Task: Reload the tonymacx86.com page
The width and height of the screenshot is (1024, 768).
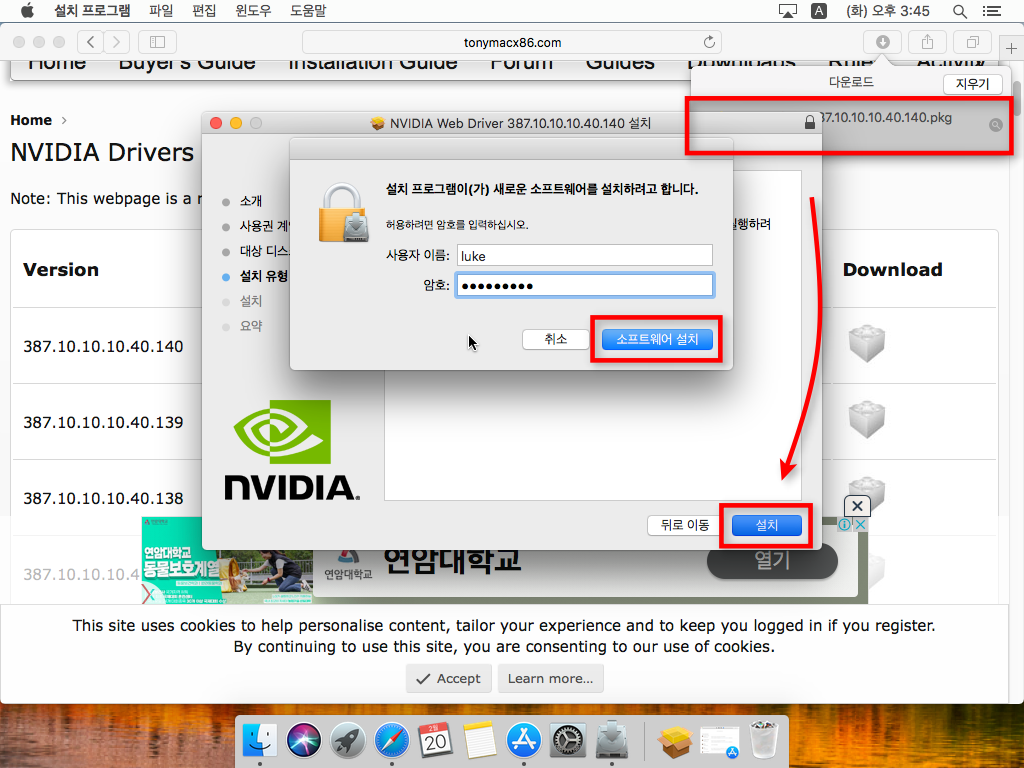Action: point(709,42)
